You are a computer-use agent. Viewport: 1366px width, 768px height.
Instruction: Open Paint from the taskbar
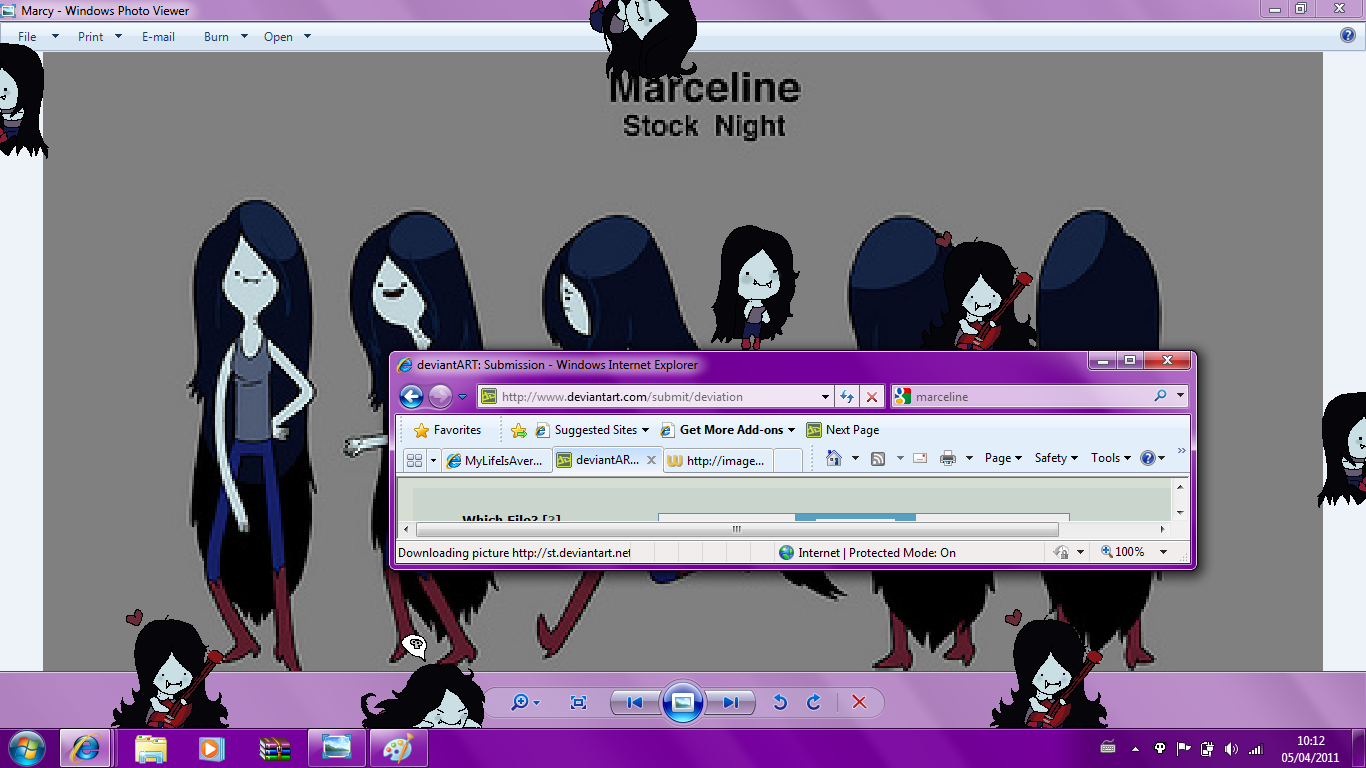point(398,748)
